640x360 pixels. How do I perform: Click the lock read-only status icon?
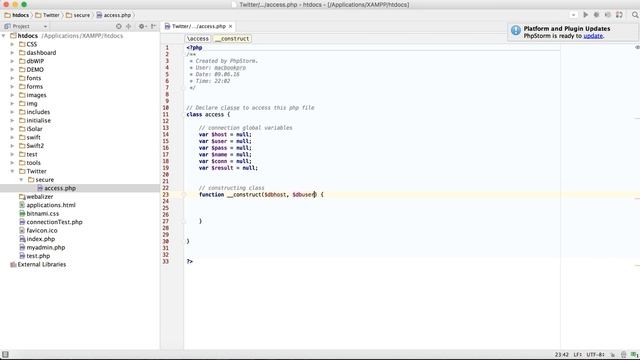pyautogui.click(x=613, y=355)
